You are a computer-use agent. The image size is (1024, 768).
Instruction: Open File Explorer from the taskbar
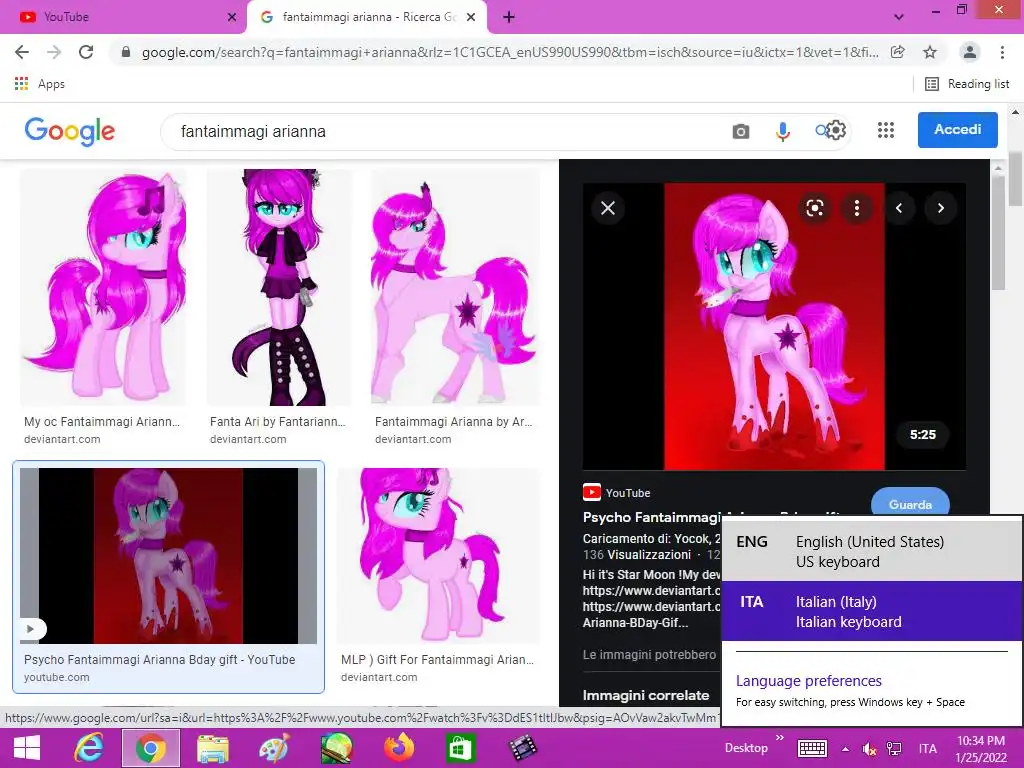[213, 748]
